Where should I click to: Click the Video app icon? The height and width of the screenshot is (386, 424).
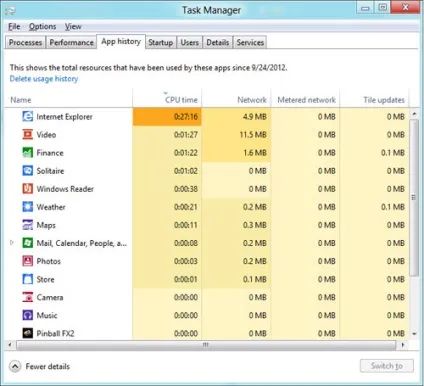coord(28,135)
